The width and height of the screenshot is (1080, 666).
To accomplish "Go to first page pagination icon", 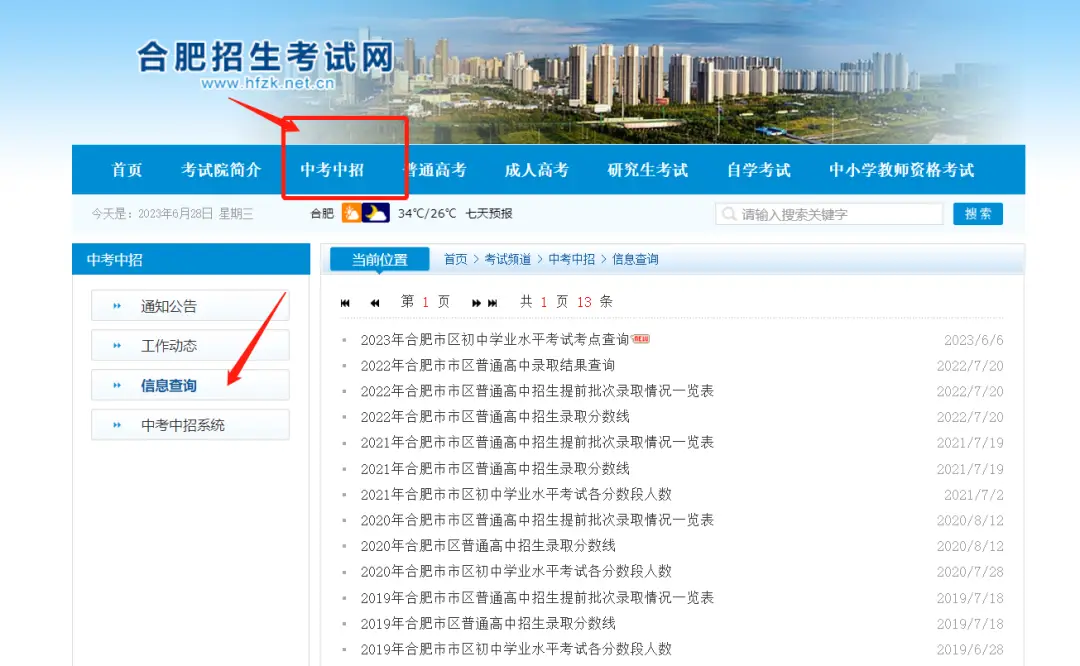I will (346, 302).
